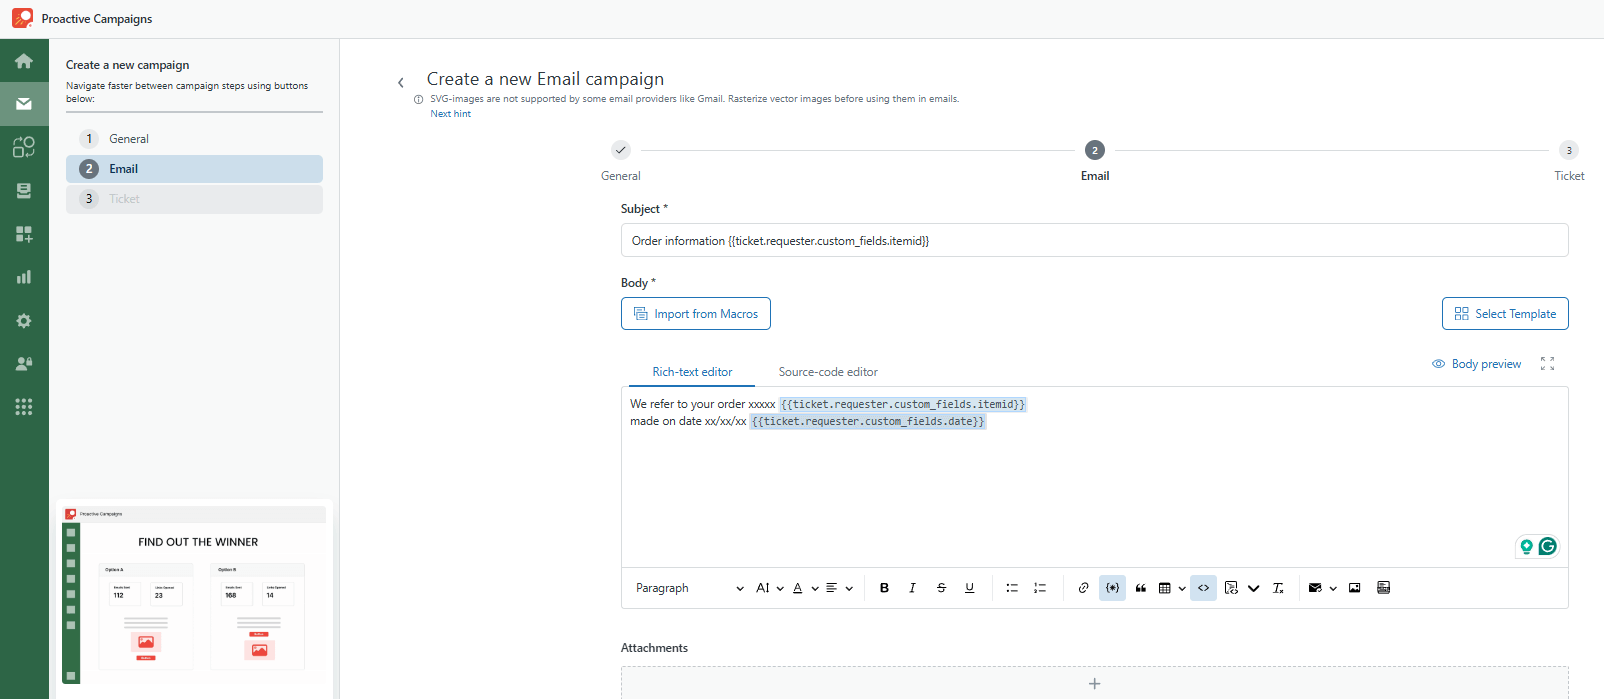
Task: Insert an image into the body
Action: (1354, 588)
